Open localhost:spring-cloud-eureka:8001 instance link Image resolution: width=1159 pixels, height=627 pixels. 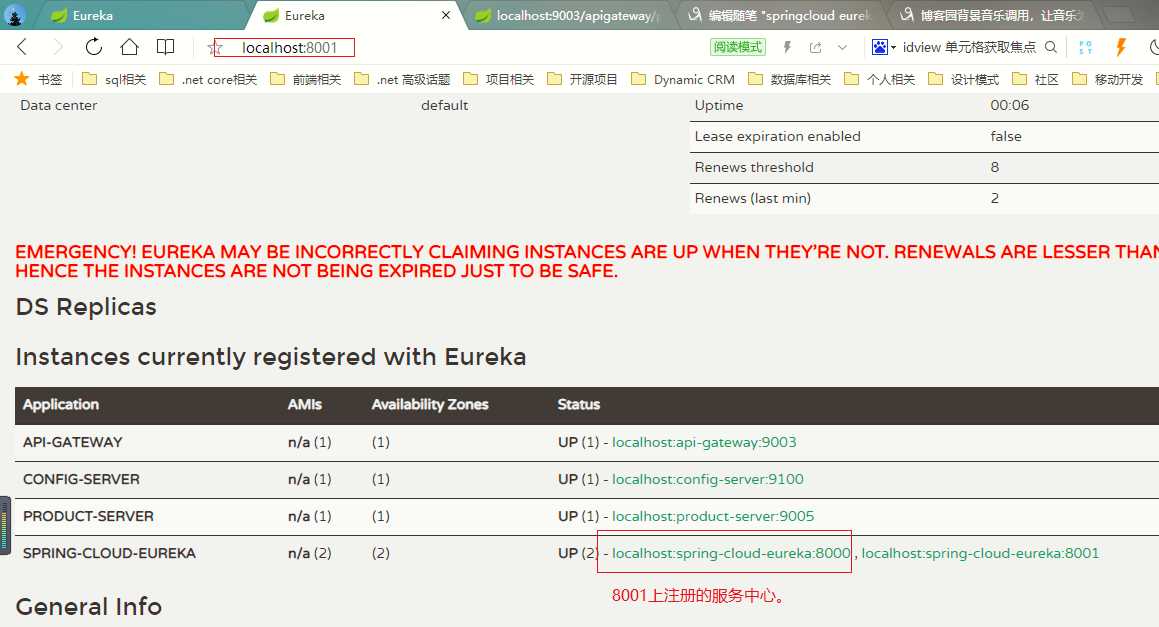pyautogui.click(x=980, y=553)
